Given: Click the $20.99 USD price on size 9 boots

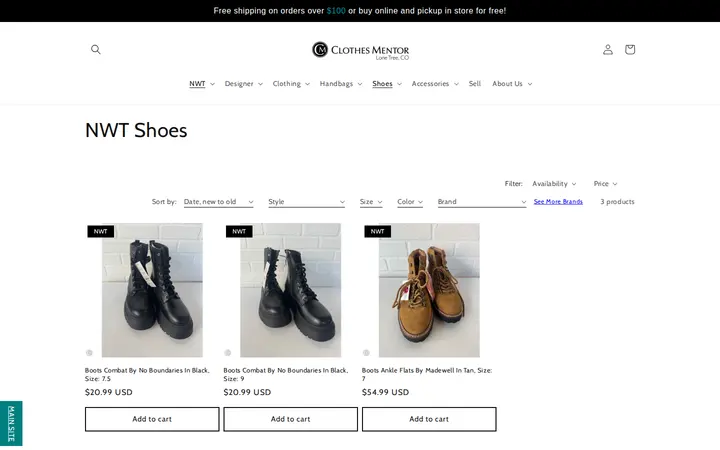Looking at the screenshot, I should click(x=247, y=392).
